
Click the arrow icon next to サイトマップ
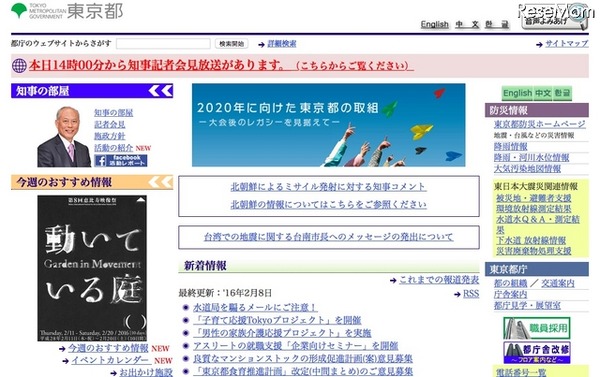tap(540, 45)
